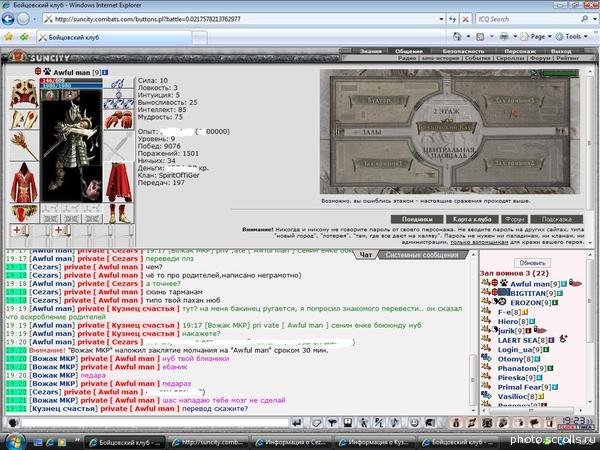Click the info icon next to Otomy

pyautogui.click(x=537, y=359)
